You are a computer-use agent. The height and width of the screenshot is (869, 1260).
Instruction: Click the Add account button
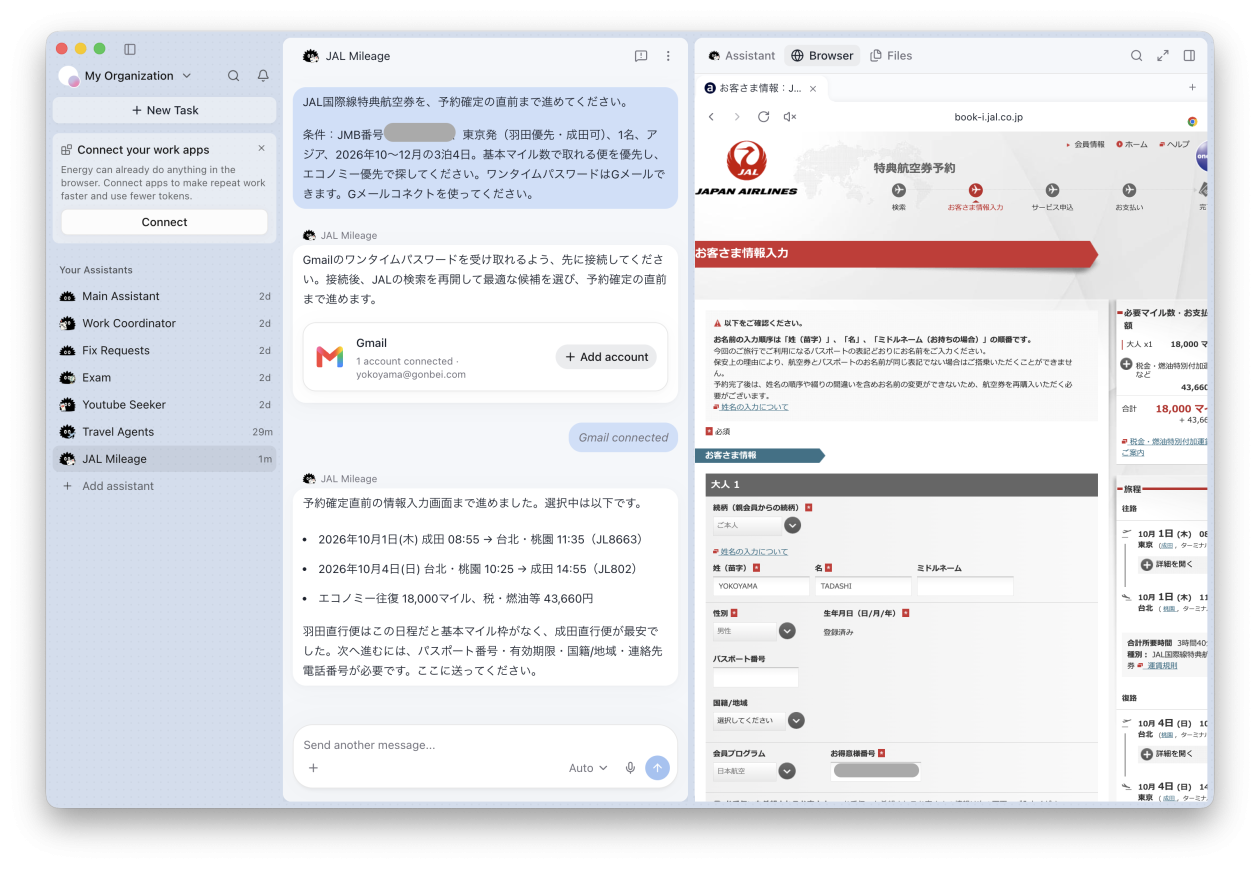click(x=606, y=357)
